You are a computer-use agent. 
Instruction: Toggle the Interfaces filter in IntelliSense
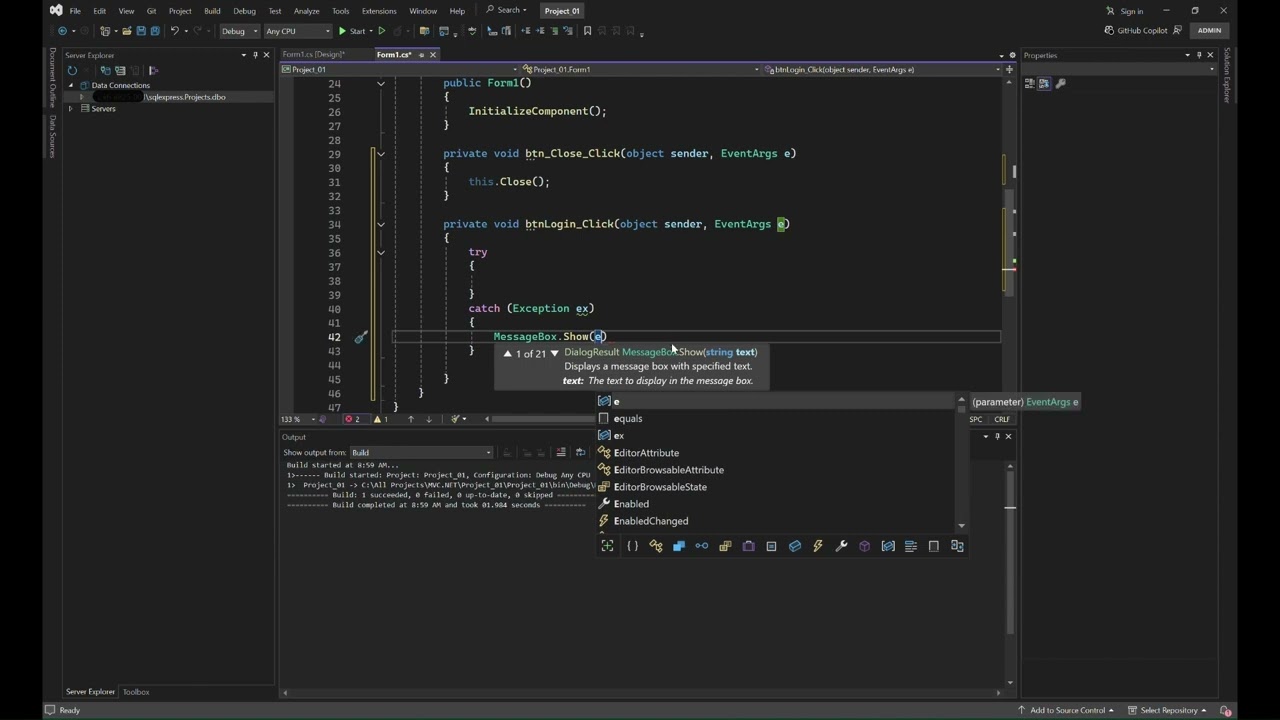[x=702, y=546]
